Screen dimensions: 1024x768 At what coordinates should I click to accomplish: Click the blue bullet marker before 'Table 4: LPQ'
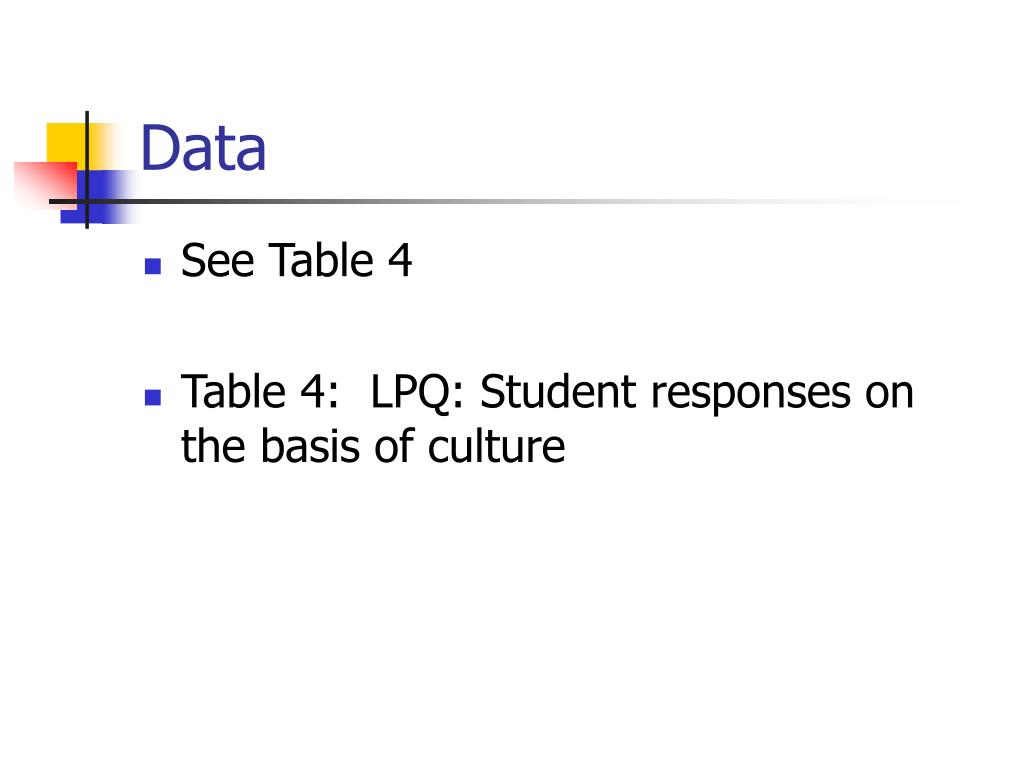[x=153, y=397]
